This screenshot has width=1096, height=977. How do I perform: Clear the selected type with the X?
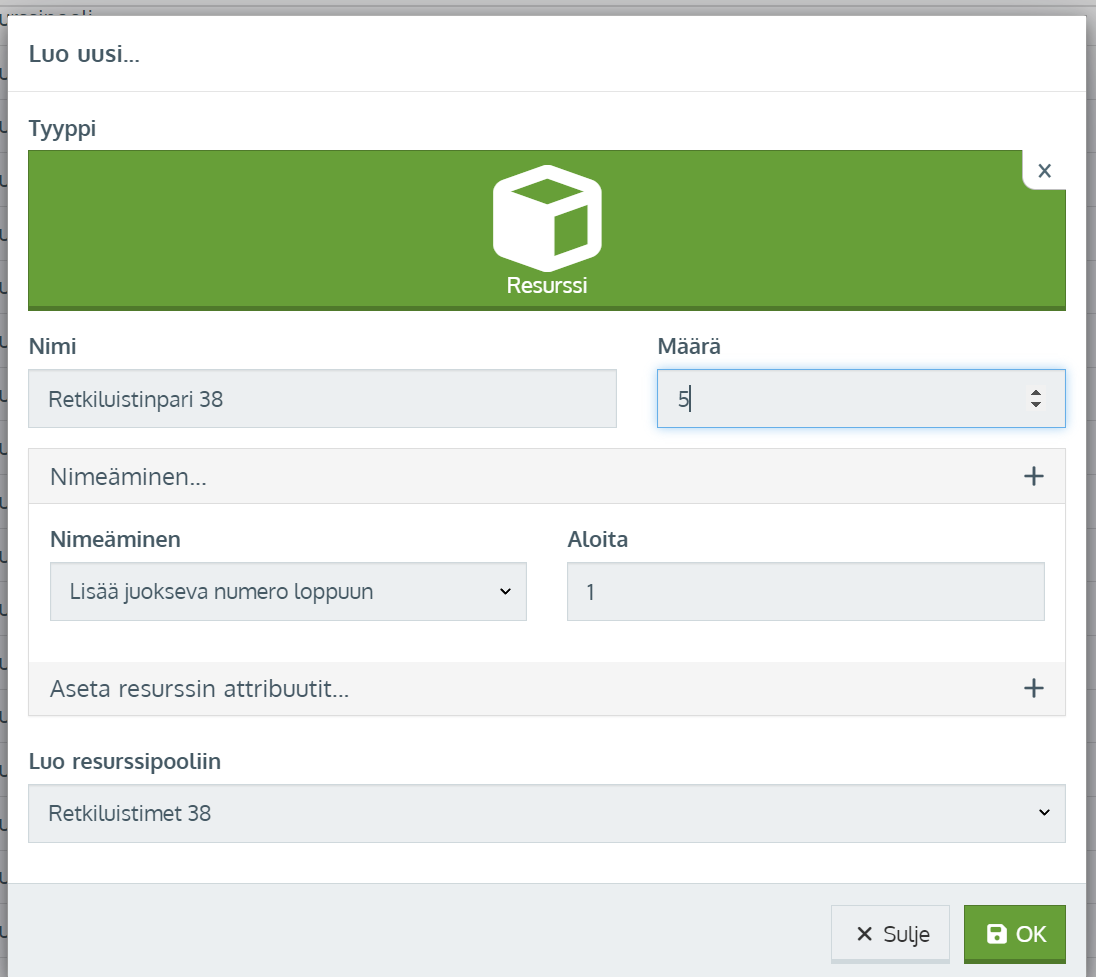pos(1044,171)
